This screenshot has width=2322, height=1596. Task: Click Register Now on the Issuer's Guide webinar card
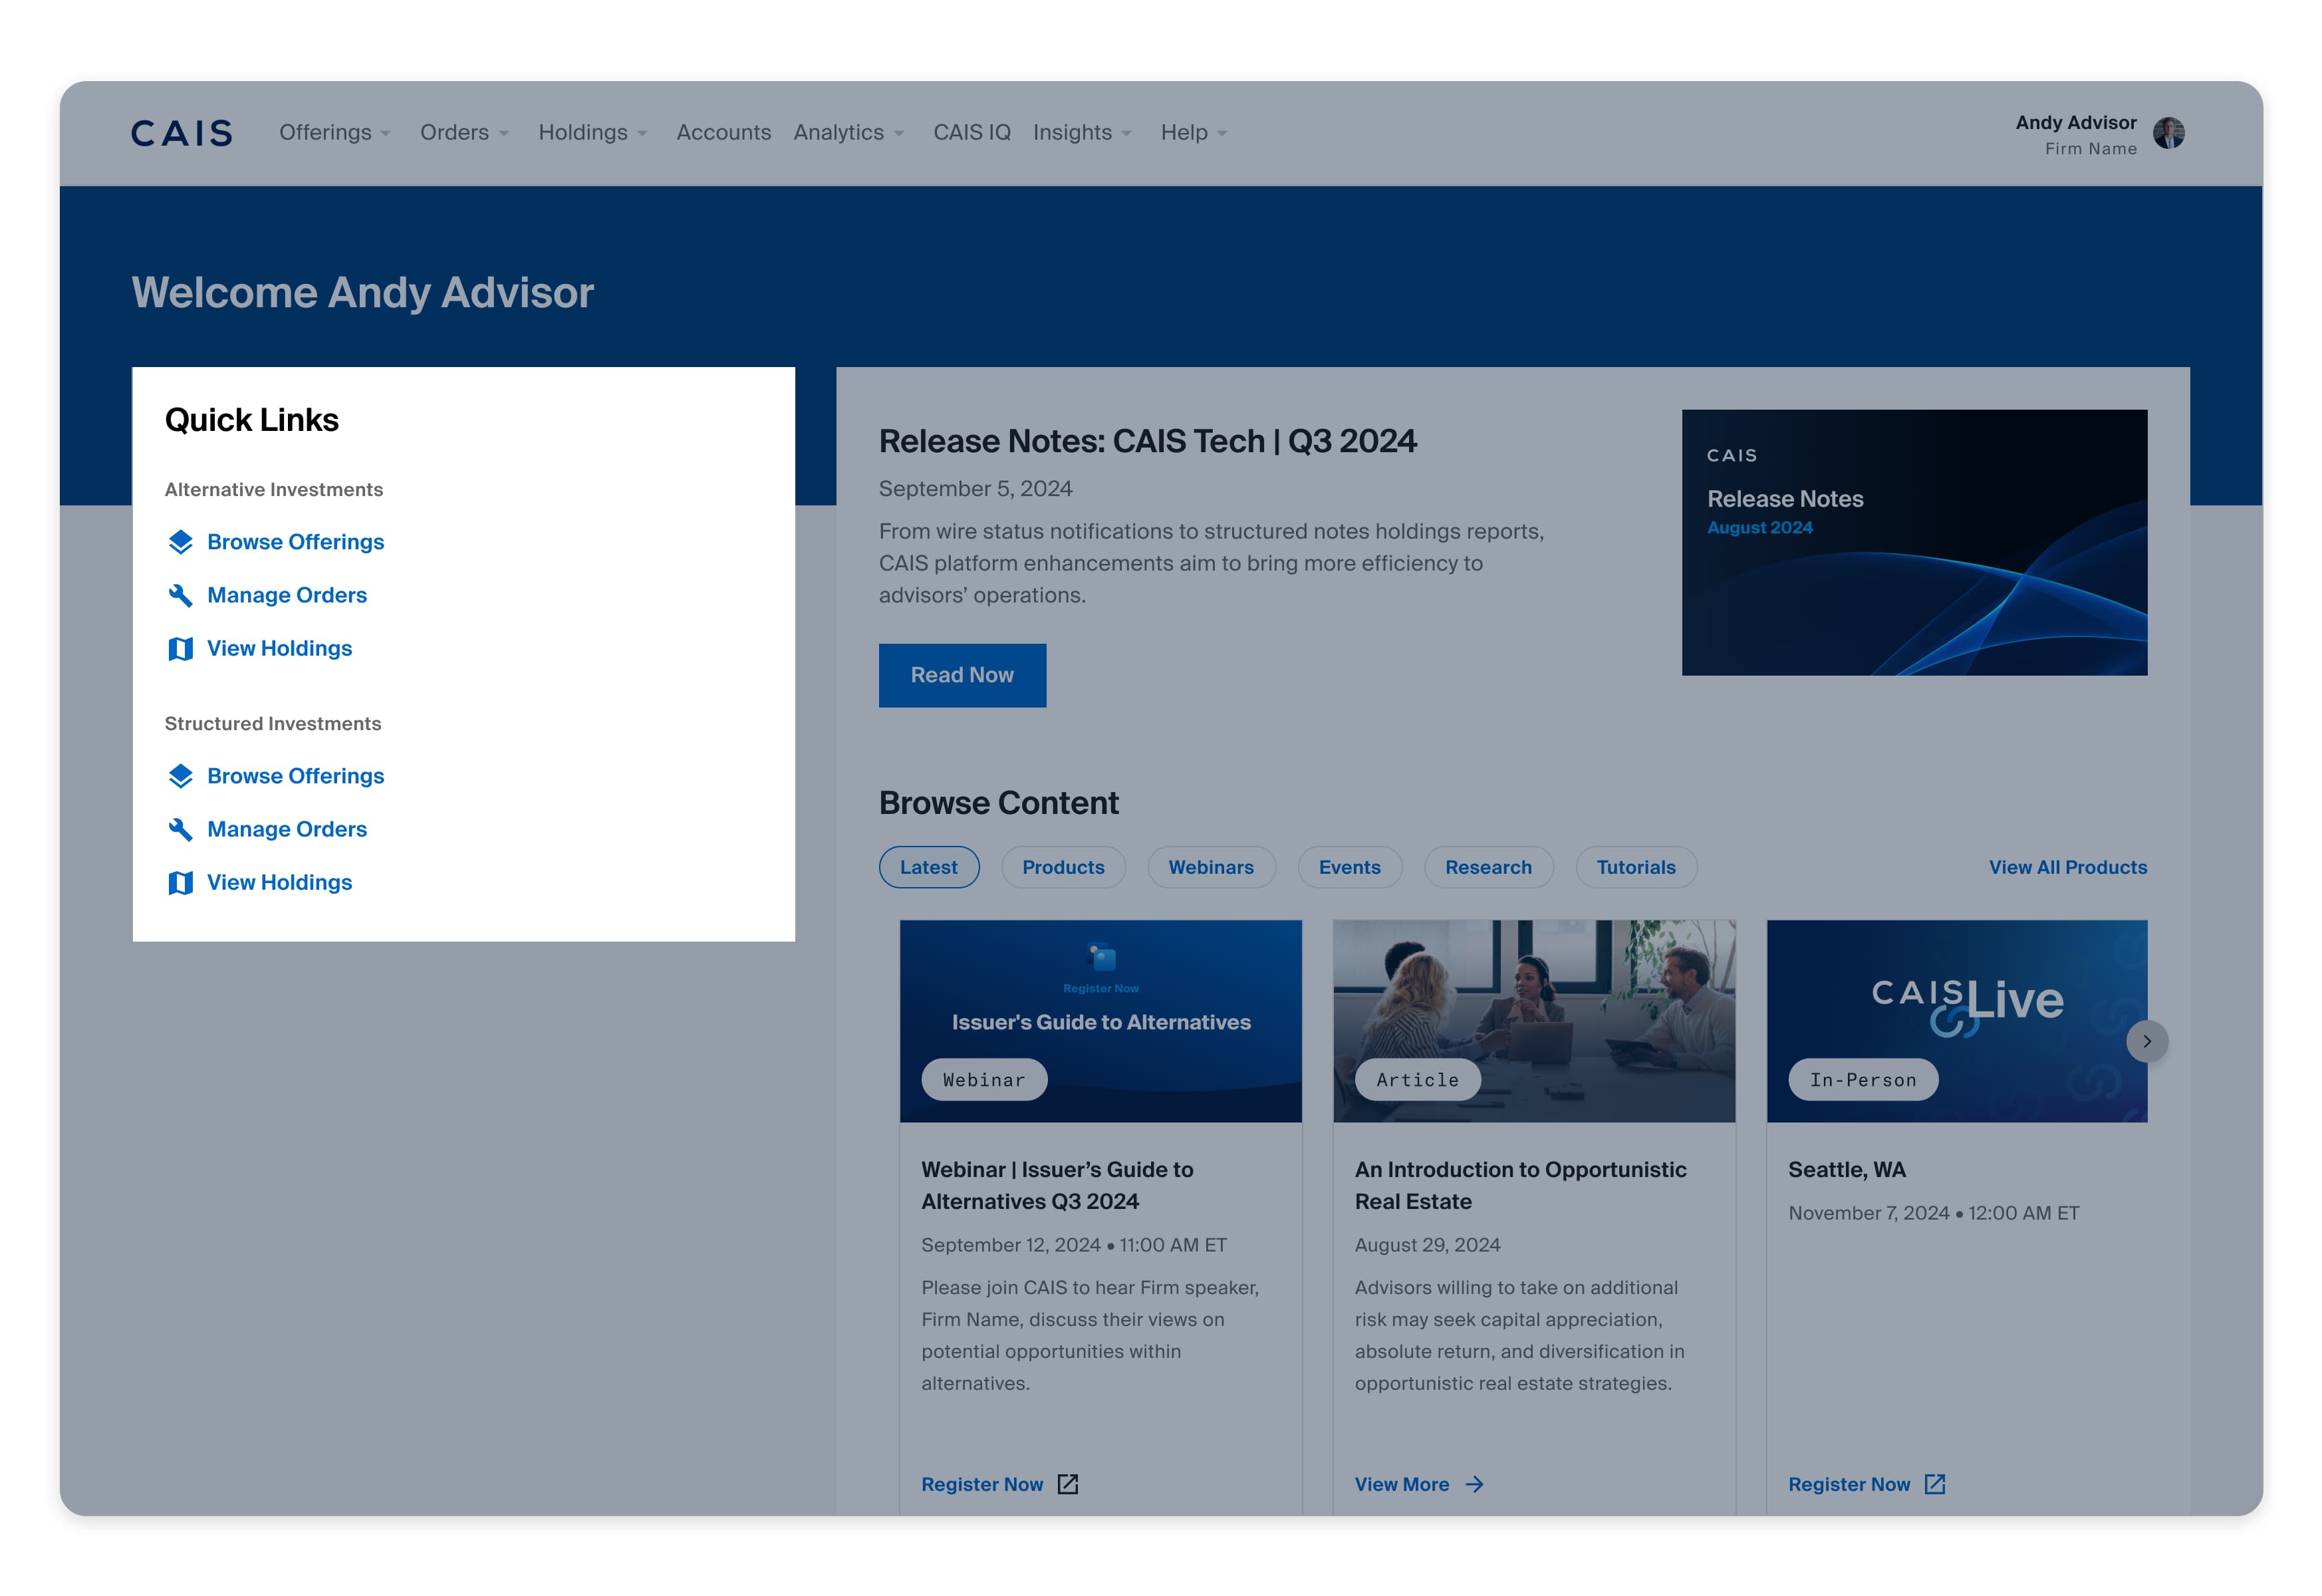point(982,1484)
